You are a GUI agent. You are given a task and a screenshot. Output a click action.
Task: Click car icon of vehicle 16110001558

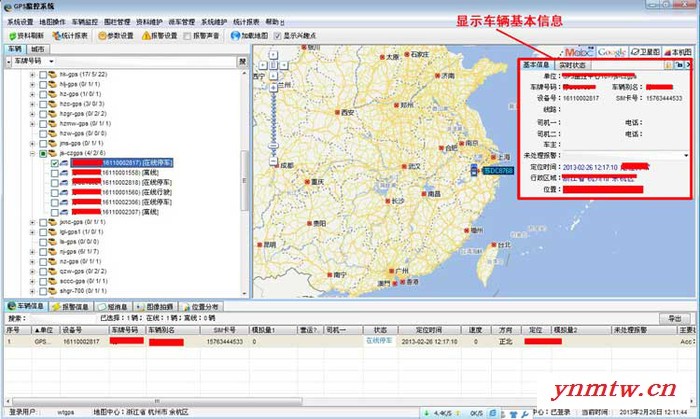(x=64, y=173)
